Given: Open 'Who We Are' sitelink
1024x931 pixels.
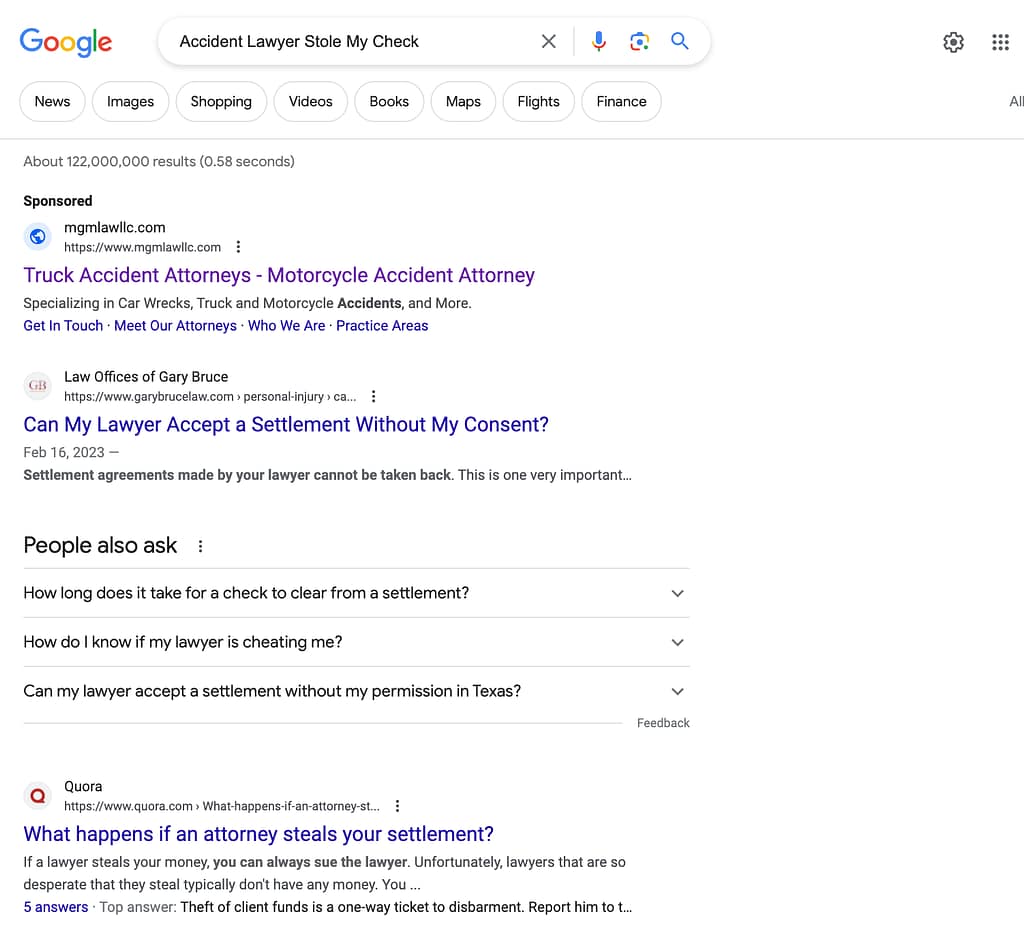Looking at the screenshot, I should point(287,326).
